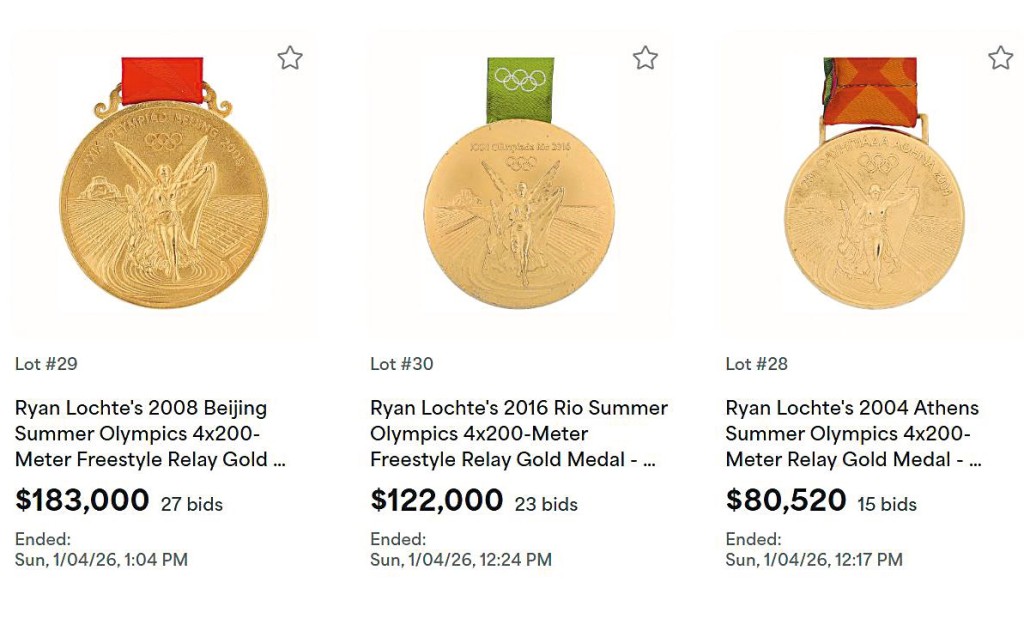Screen dimensions: 1024x643
Task: View the 27 bids history
Action: click(192, 504)
